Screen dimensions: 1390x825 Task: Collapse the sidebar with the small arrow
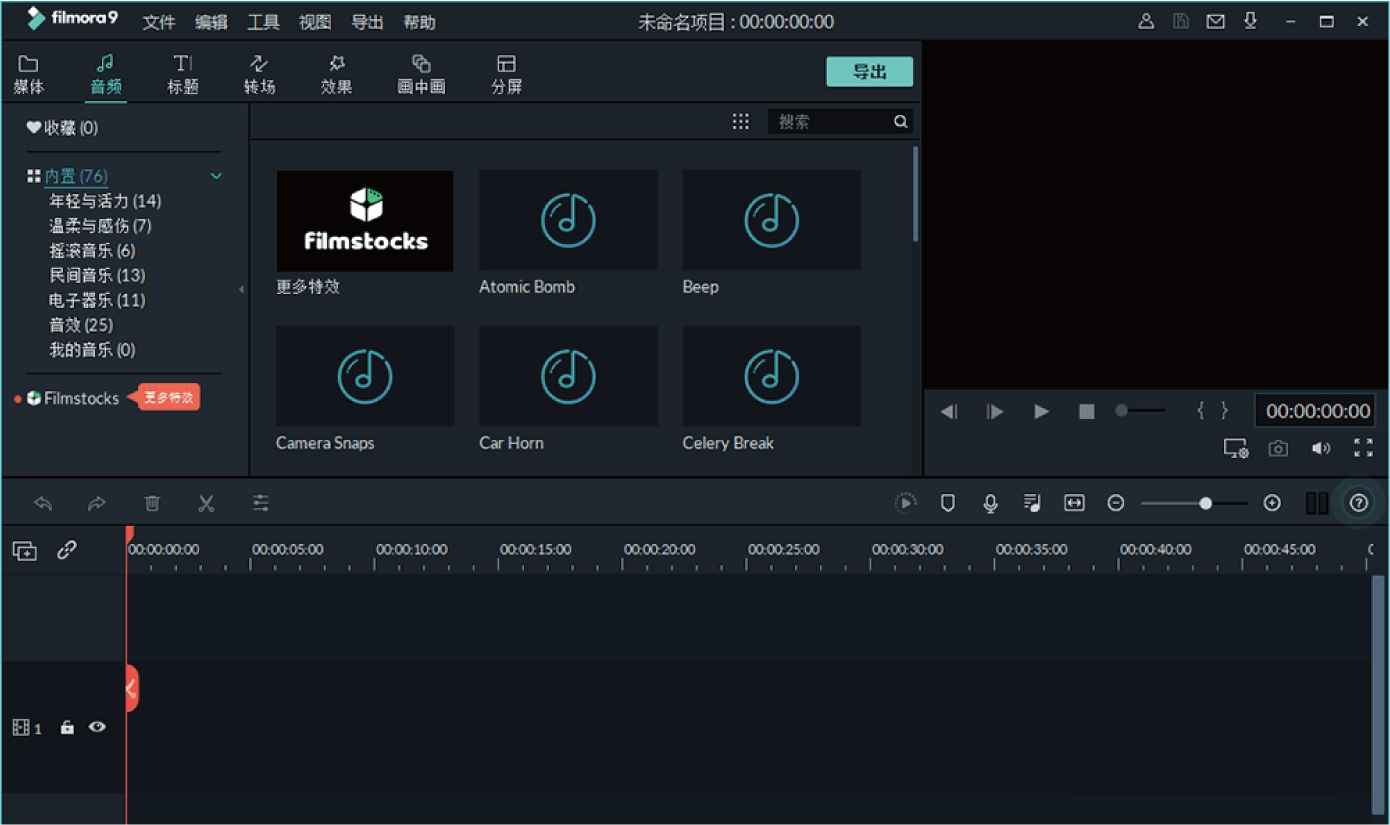(x=241, y=289)
